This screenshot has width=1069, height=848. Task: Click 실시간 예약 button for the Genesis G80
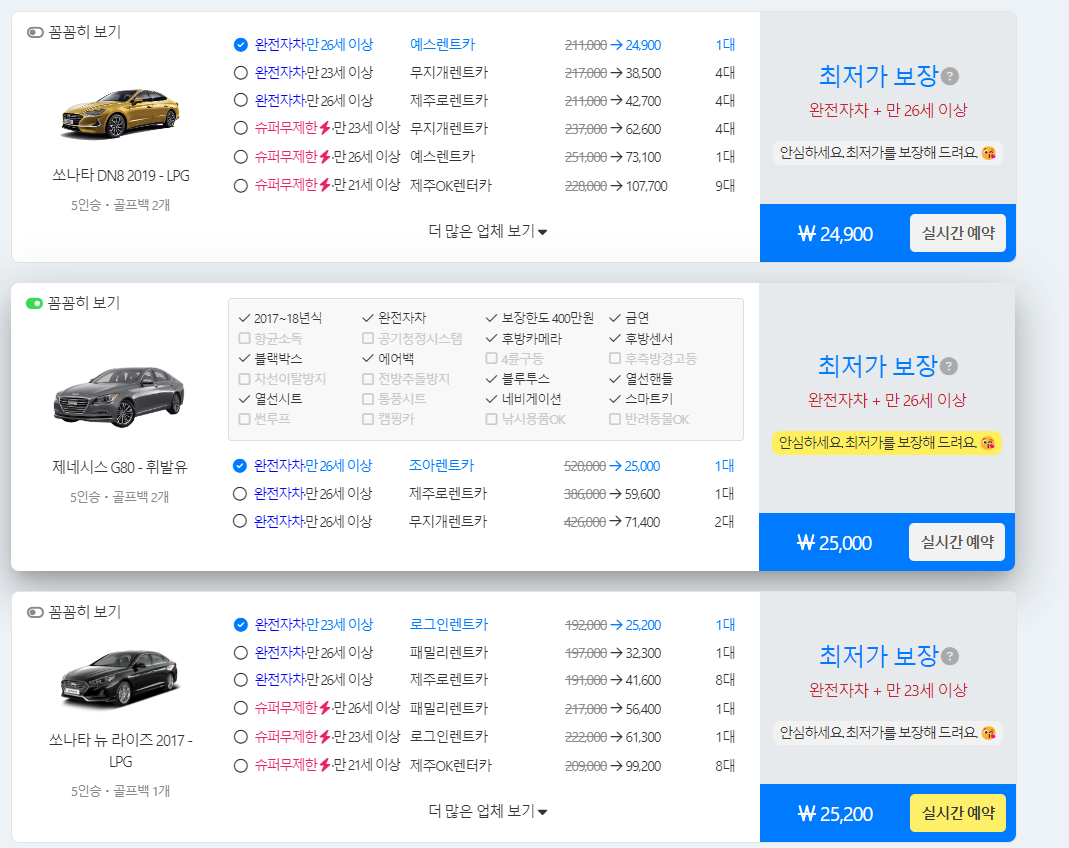pos(957,541)
